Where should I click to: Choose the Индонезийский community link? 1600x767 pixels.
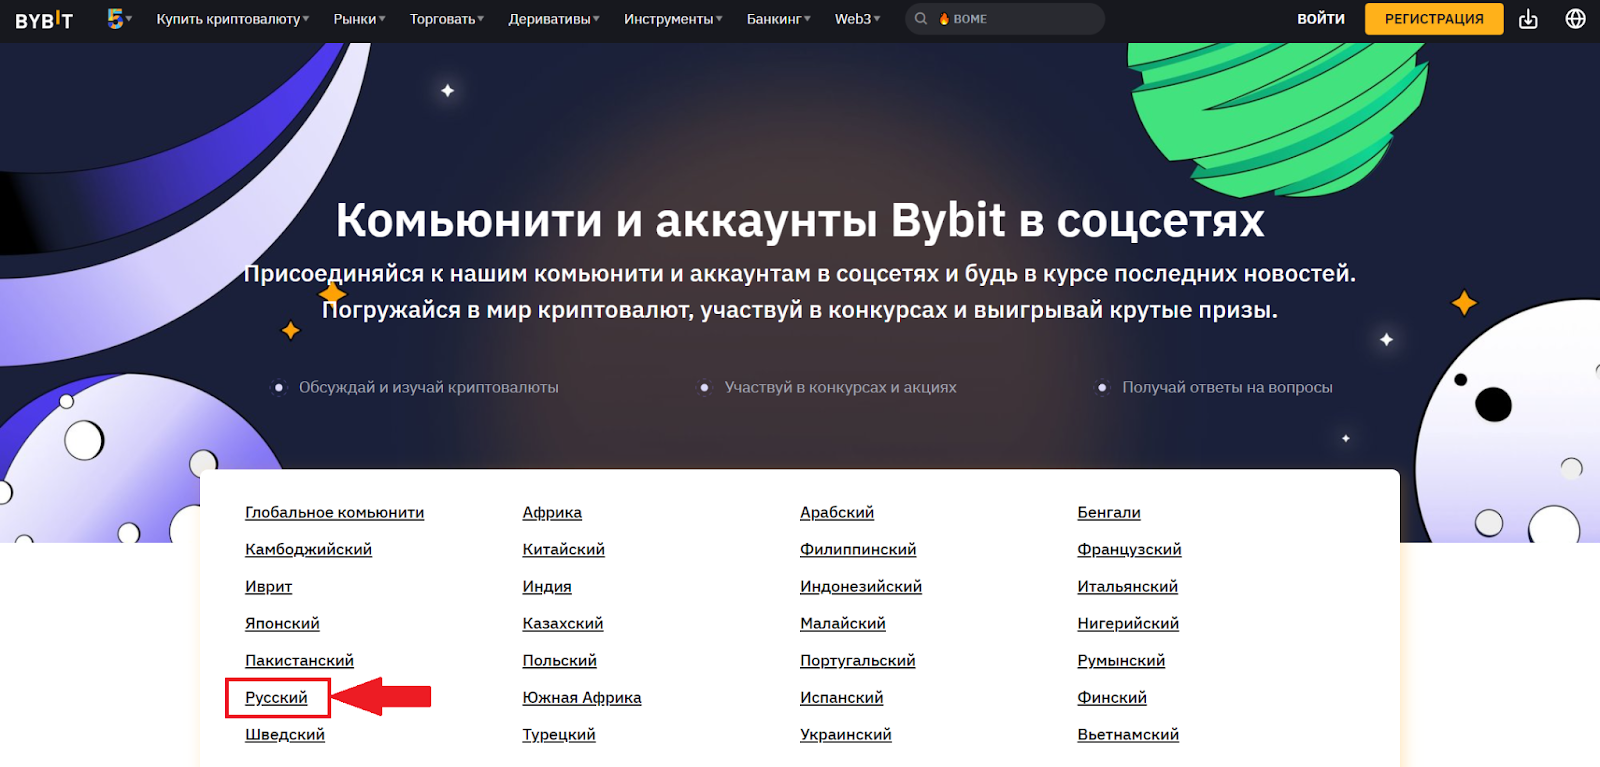(861, 586)
